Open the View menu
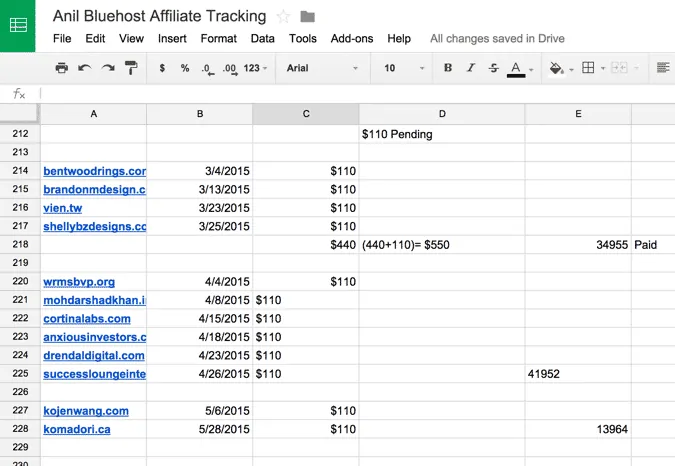This screenshot has height=466, width=675. 131,39
